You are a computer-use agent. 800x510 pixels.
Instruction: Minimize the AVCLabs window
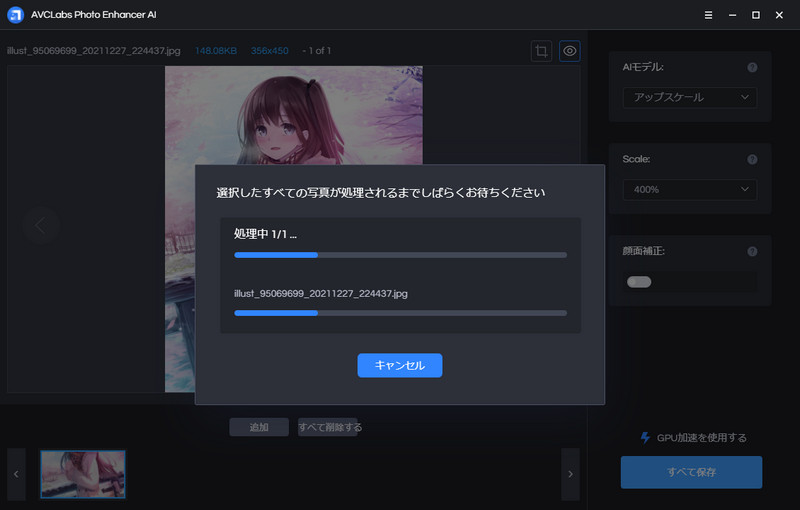click(x=732, y=15)
